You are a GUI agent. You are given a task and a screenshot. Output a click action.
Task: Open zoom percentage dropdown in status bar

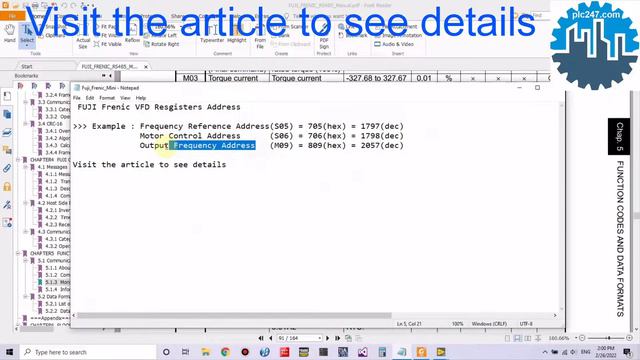pyautogui.click(x=576, y=338)
